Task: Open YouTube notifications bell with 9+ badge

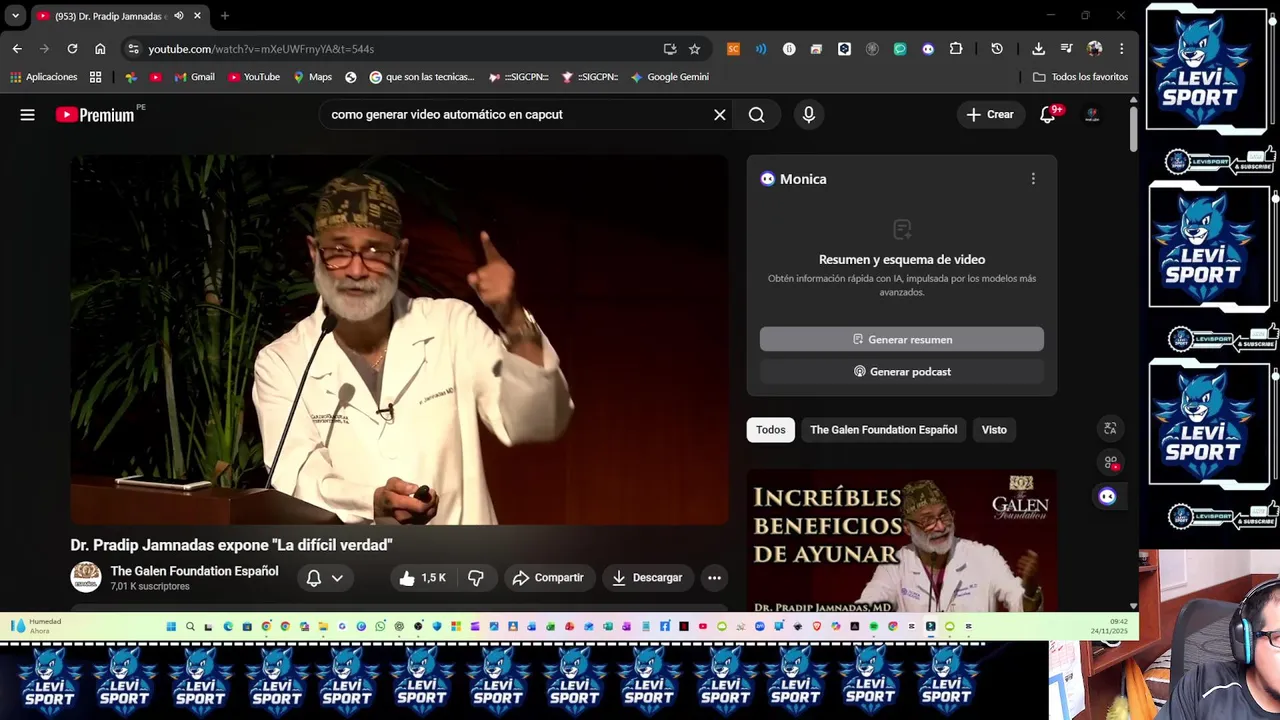Action: 1048,115
